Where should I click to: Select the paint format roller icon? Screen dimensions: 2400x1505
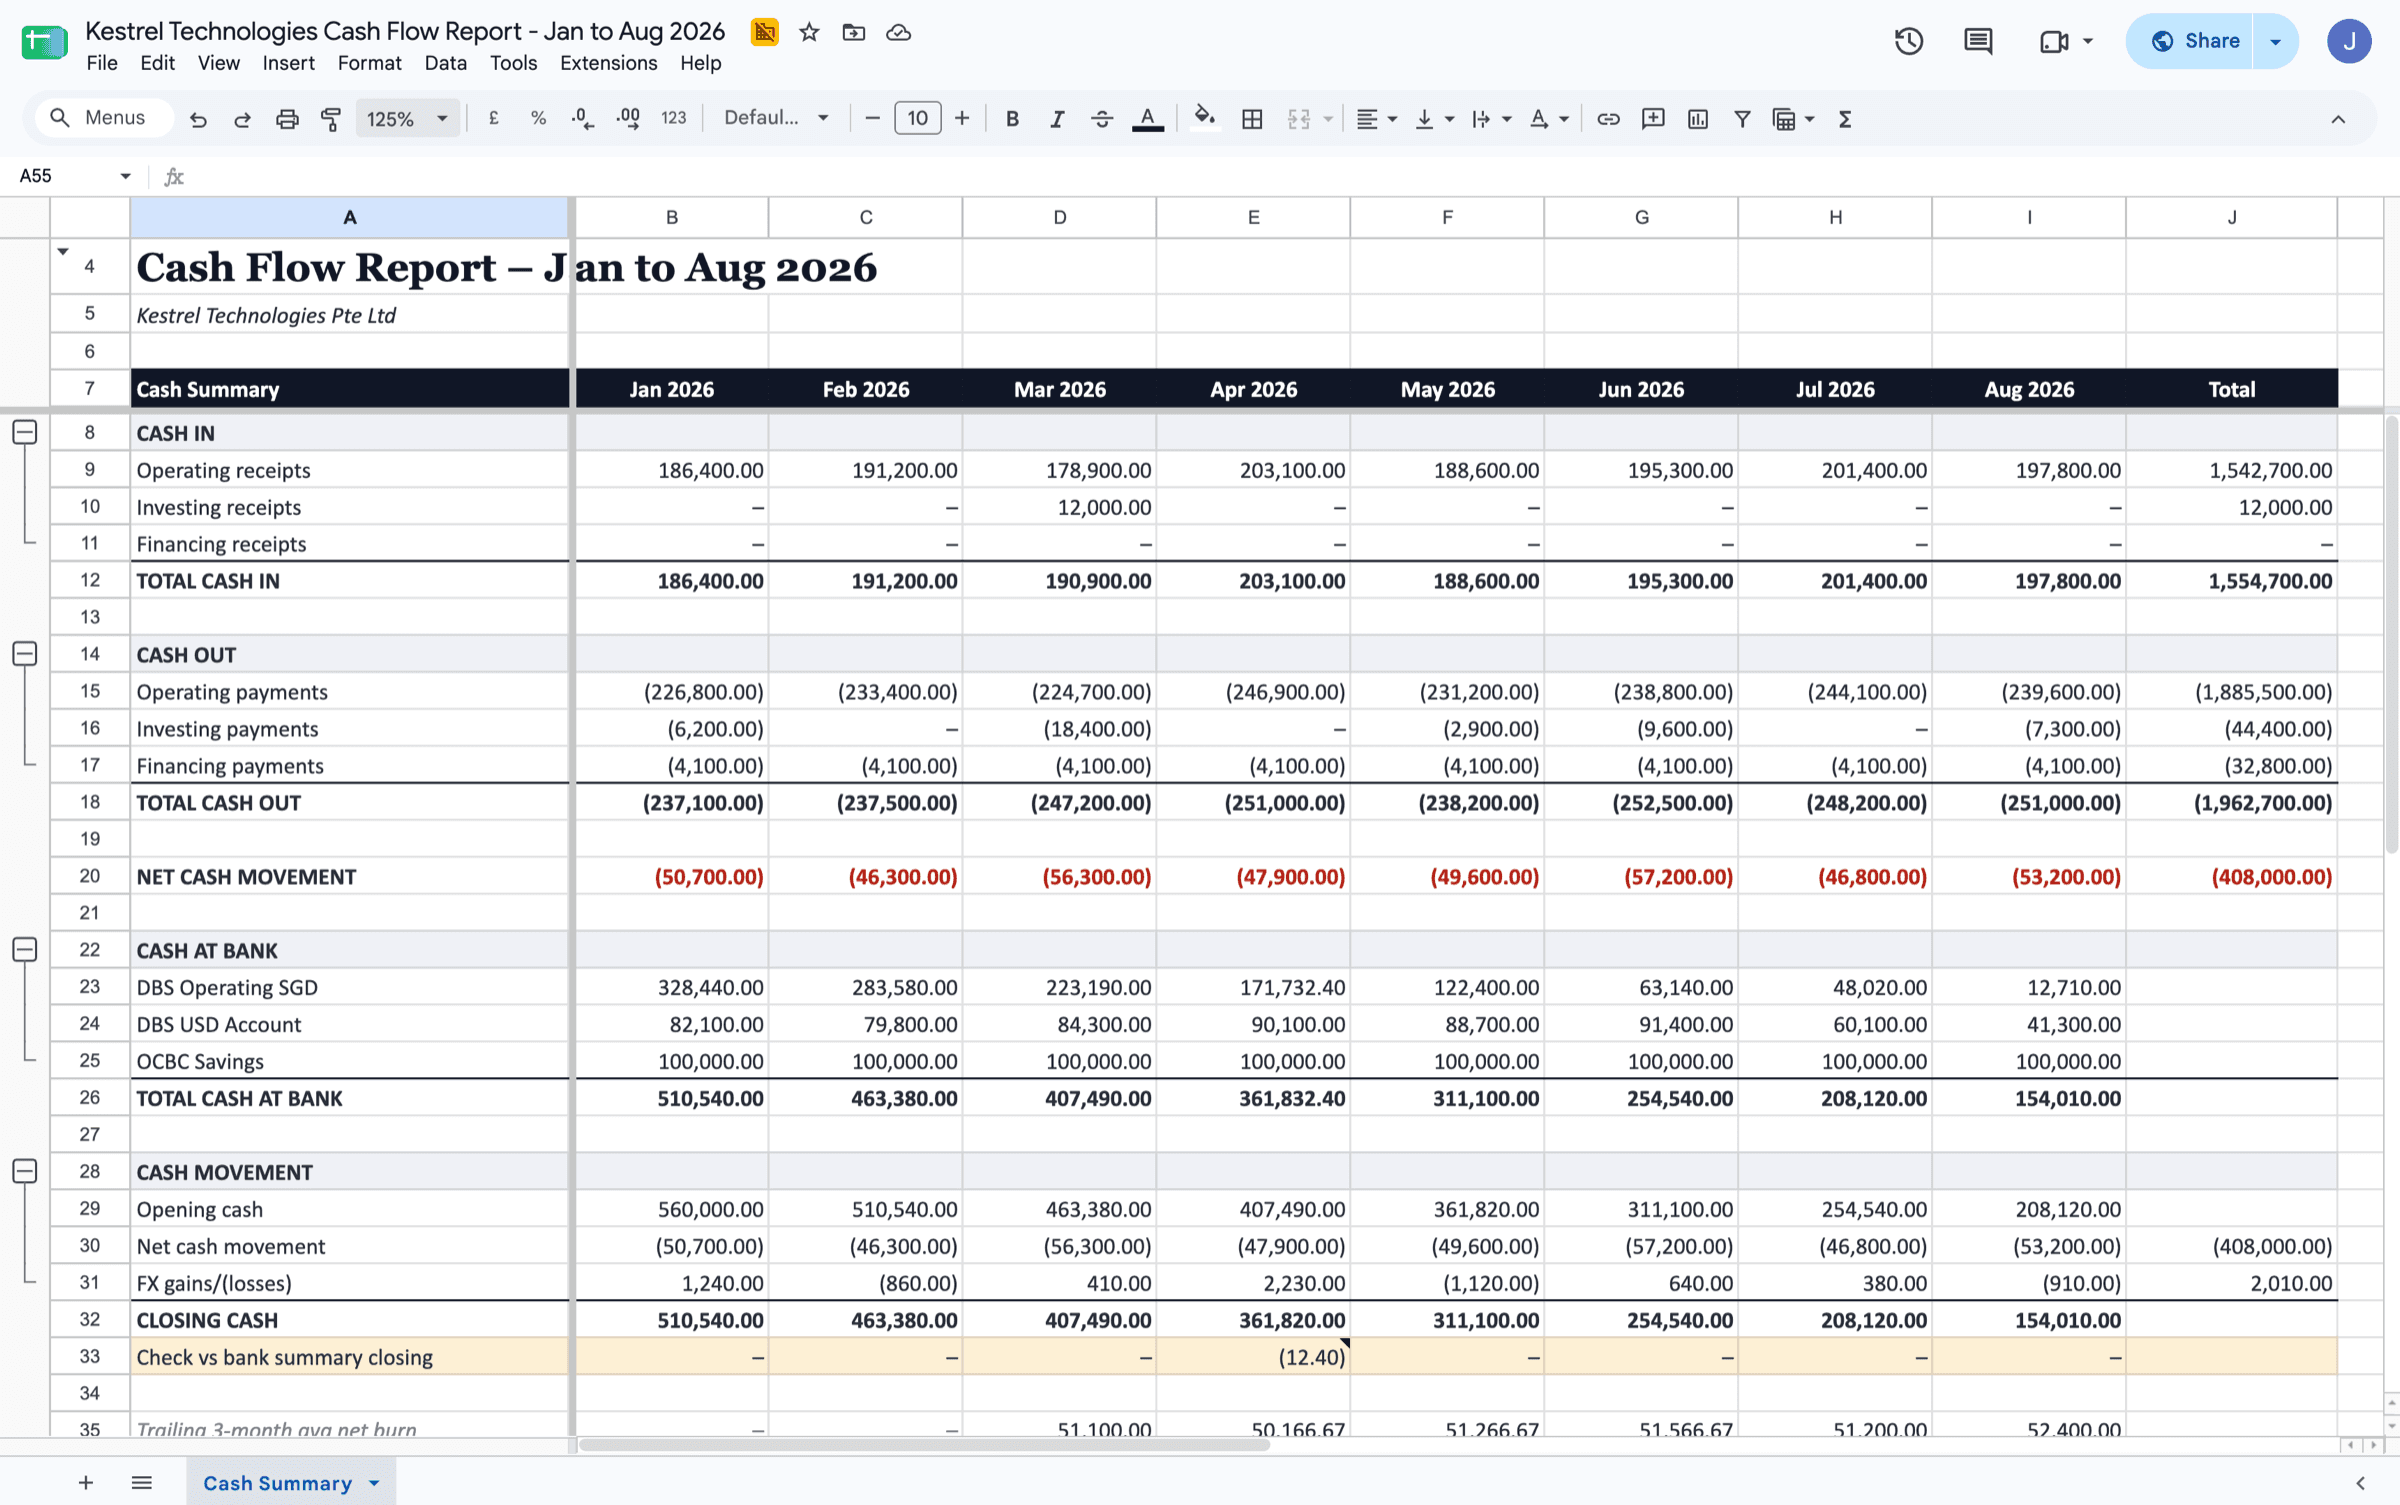[x=331, y=119]
